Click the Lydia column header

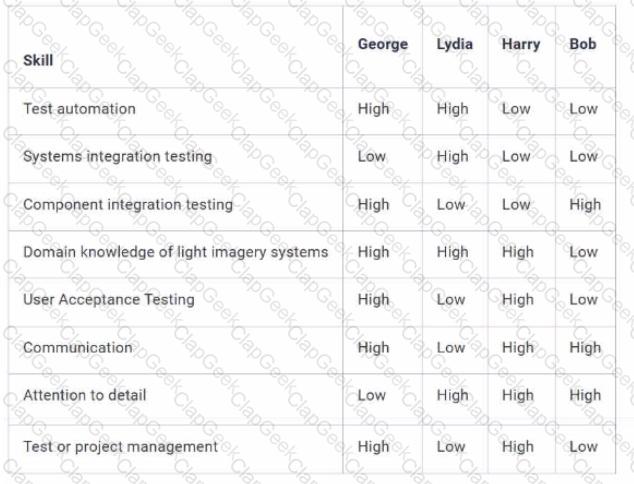coord(455,45)
